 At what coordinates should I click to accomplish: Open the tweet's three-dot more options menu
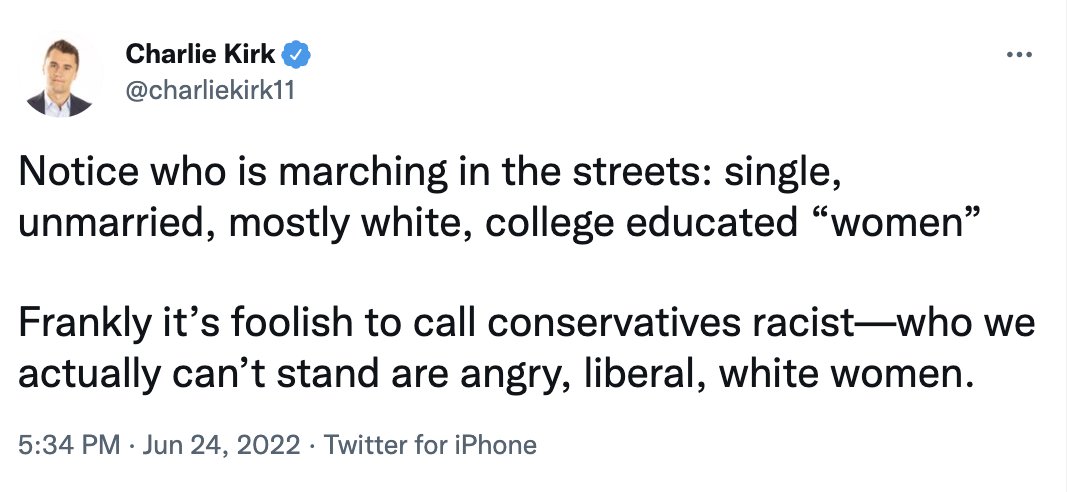1019,54
